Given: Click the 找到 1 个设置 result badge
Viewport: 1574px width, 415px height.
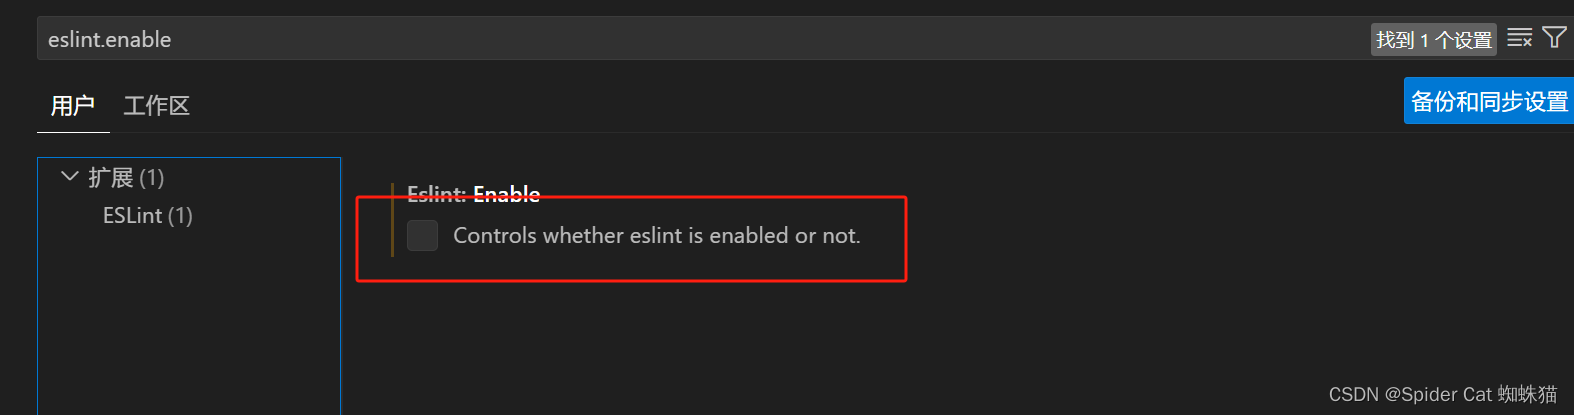Looking at the screenshot, I should click(x=1434, y=39).
